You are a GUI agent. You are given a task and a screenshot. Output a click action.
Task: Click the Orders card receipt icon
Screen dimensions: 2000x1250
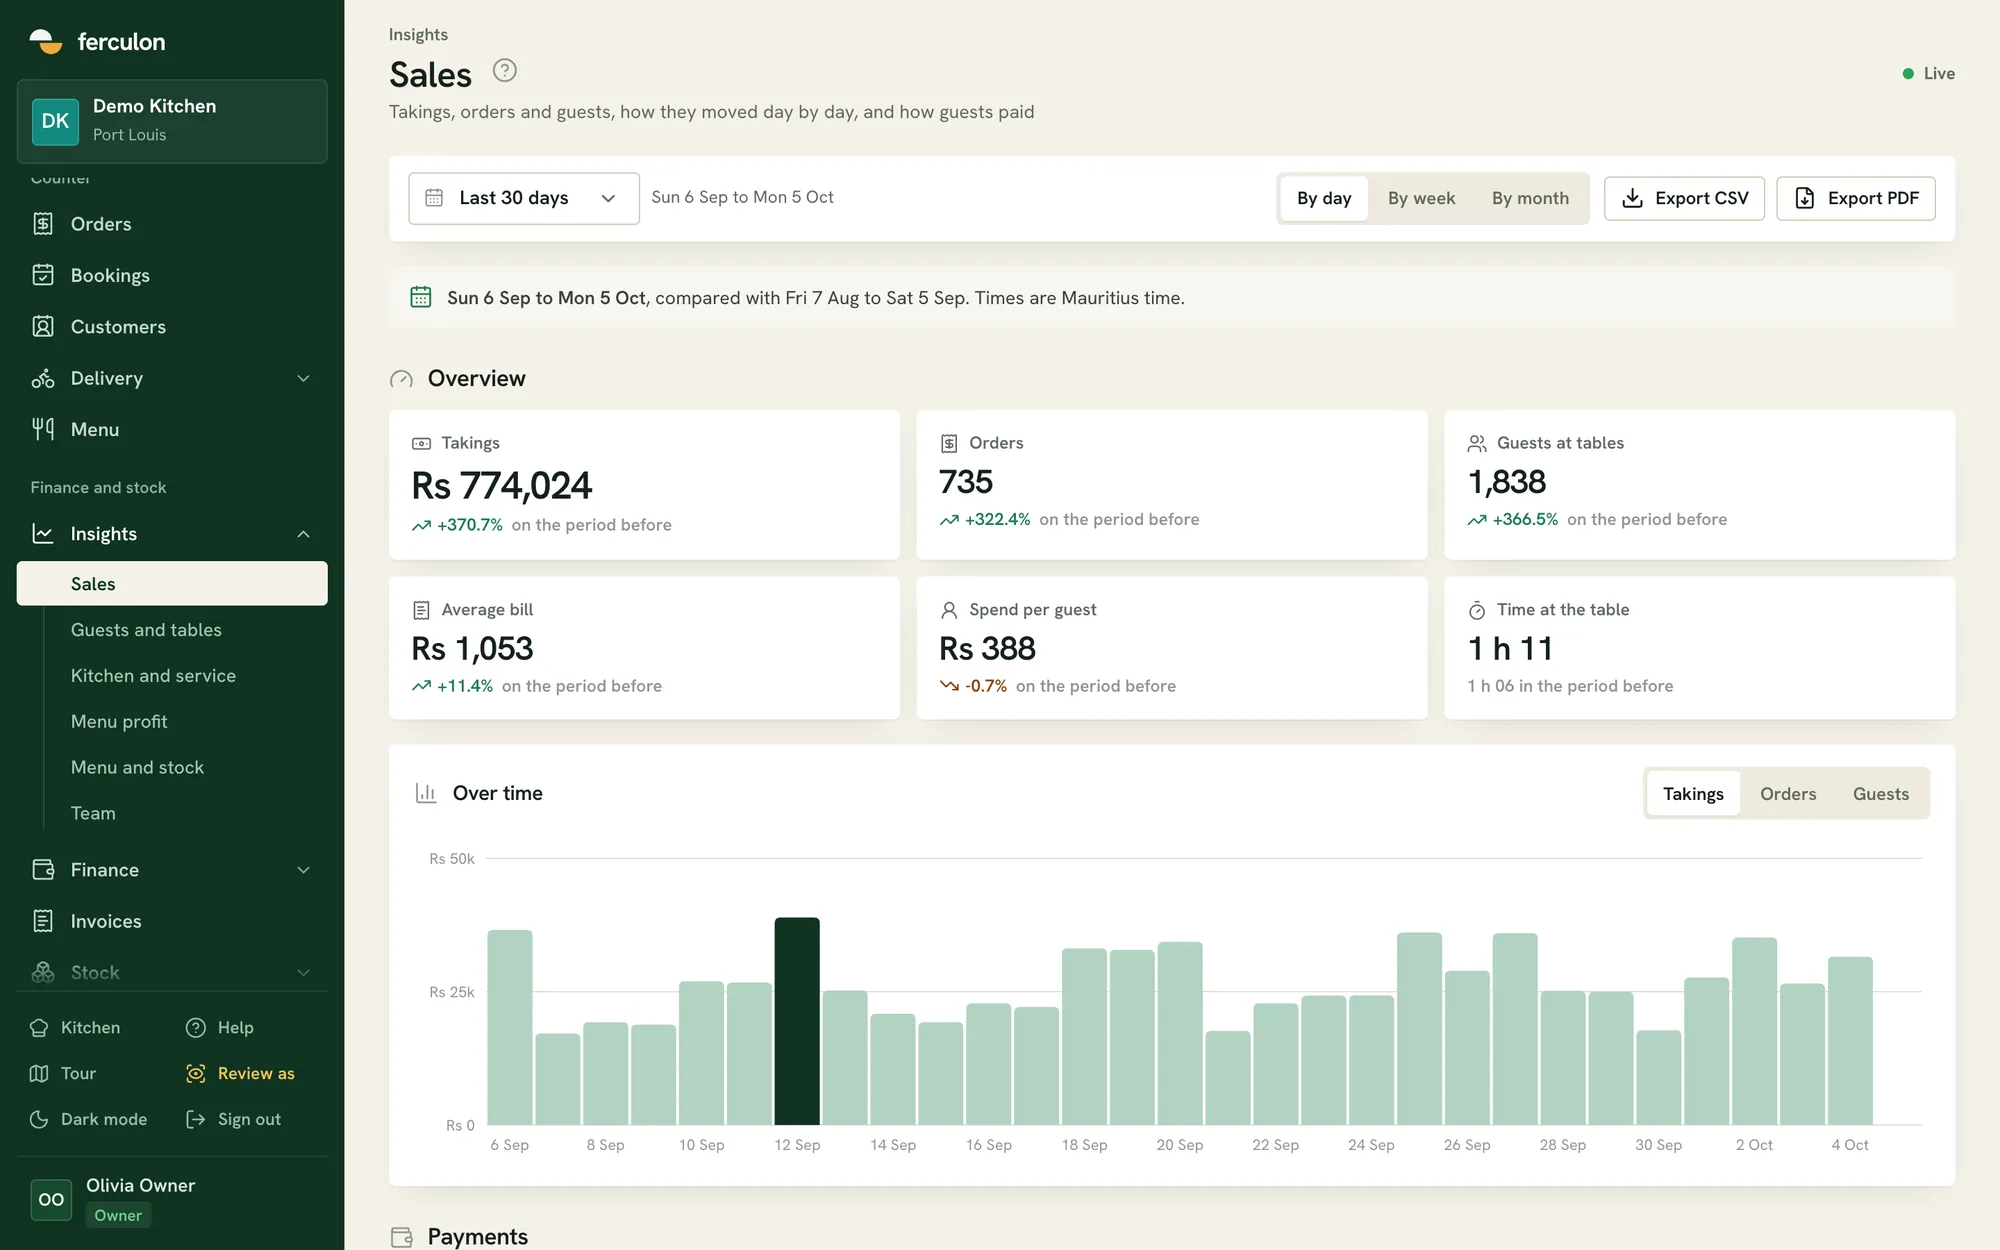point(949,443)
